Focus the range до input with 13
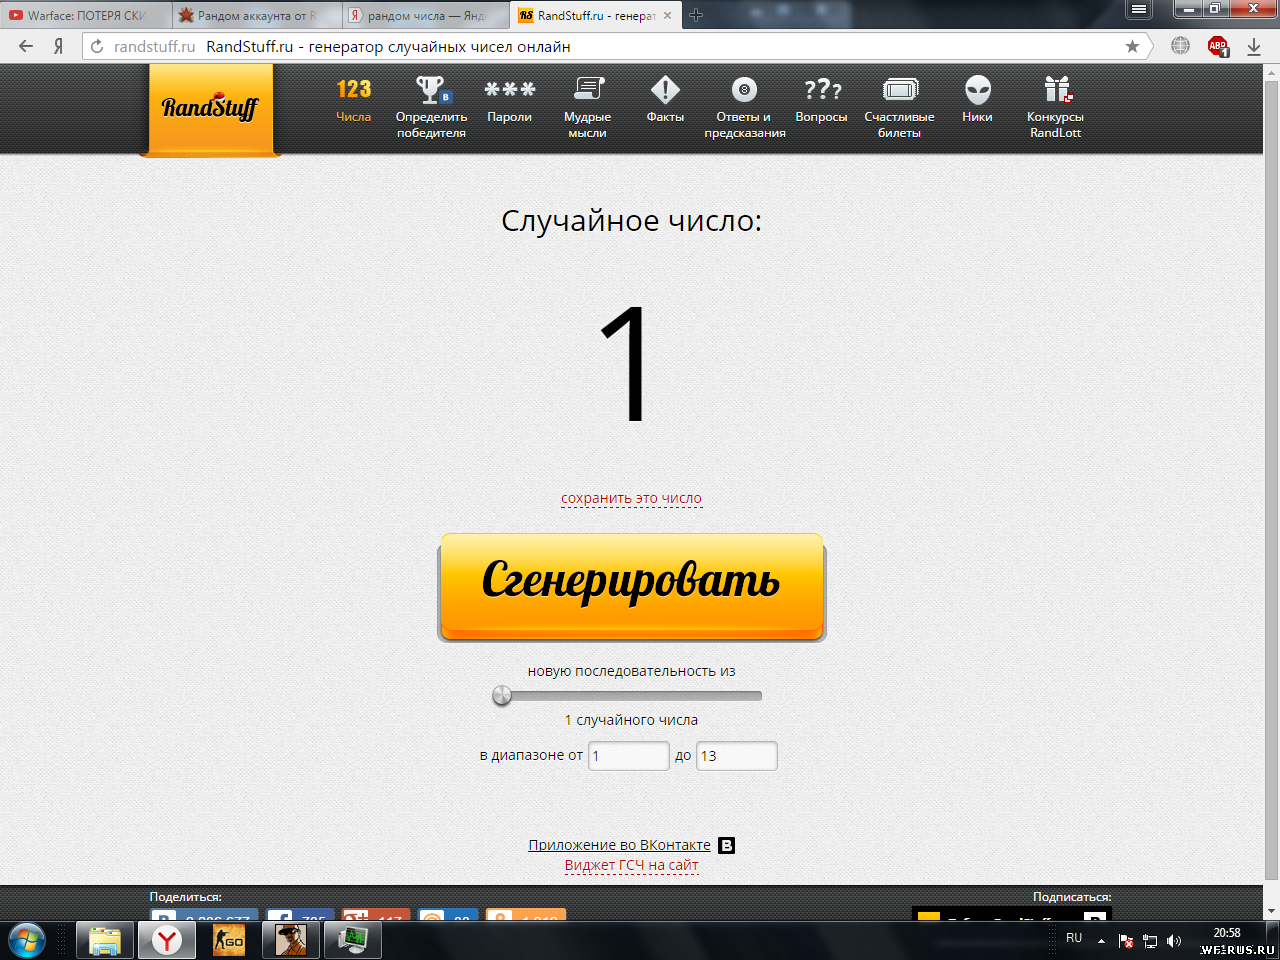This screenshot has width=1280, height=960. (736, 756)
